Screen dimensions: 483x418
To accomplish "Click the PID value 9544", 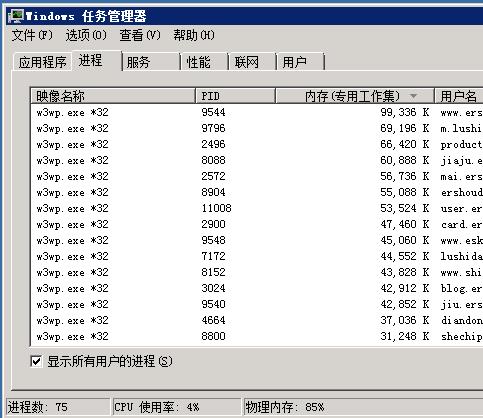I will pos(213,112).
